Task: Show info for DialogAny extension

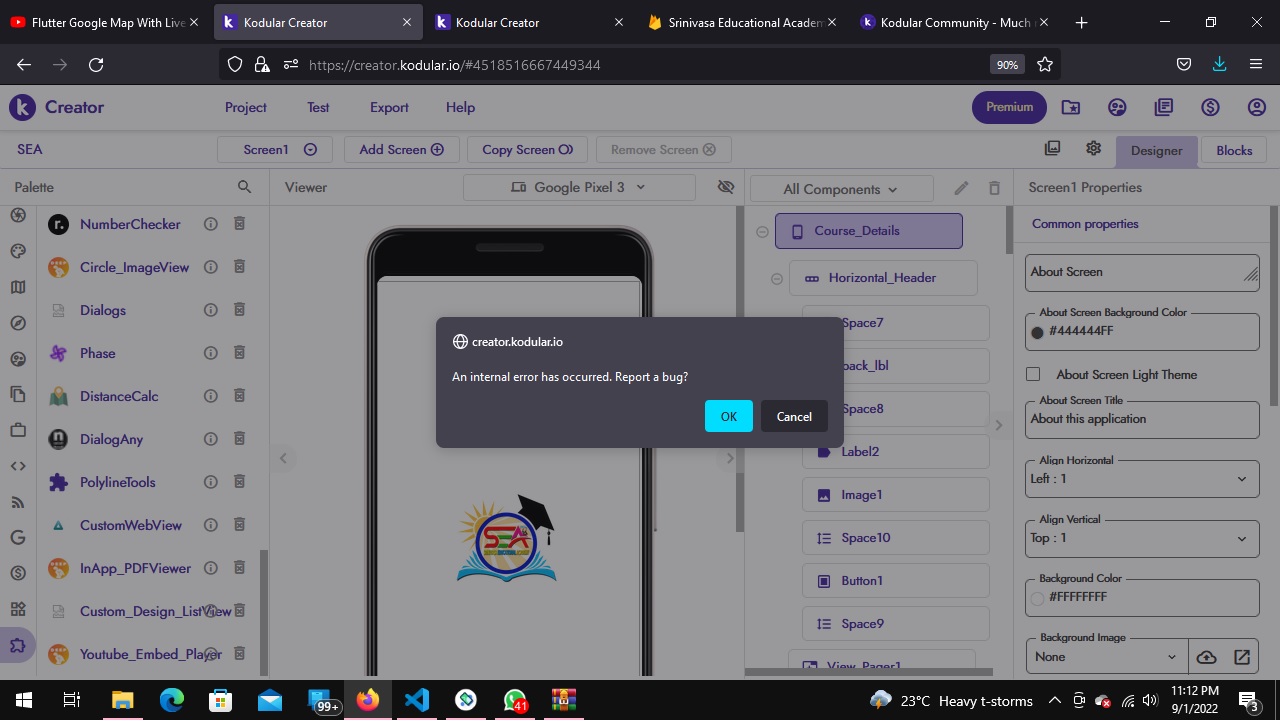Action: [210, 439]
